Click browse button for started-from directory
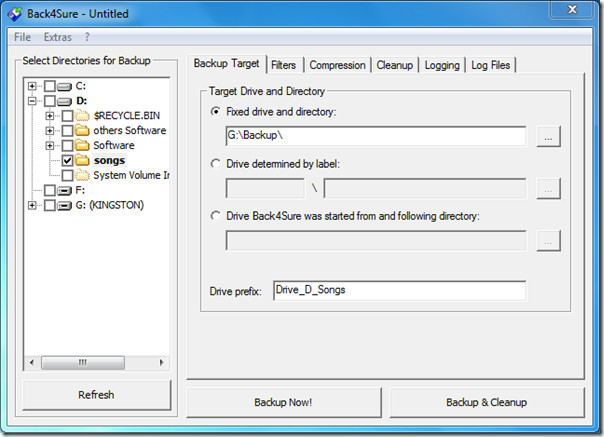 tap(548, 241)
